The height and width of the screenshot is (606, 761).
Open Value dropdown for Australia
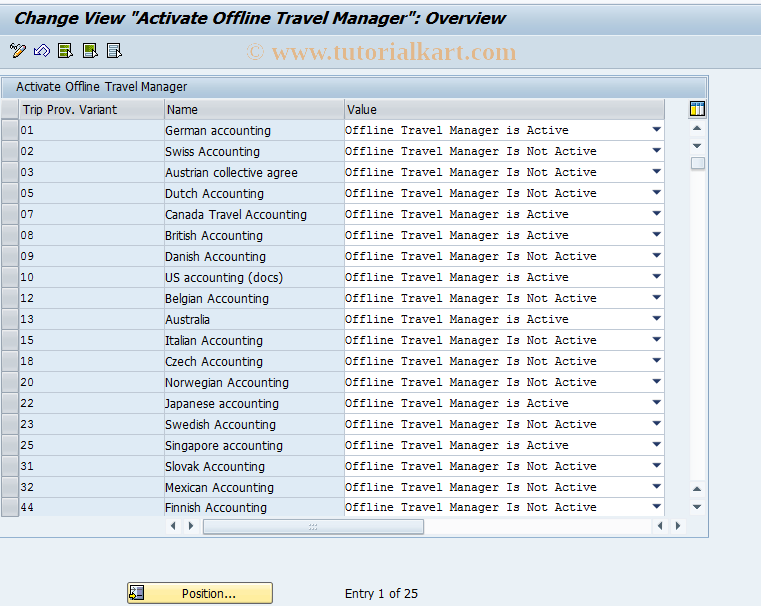[x=657, y=318]
